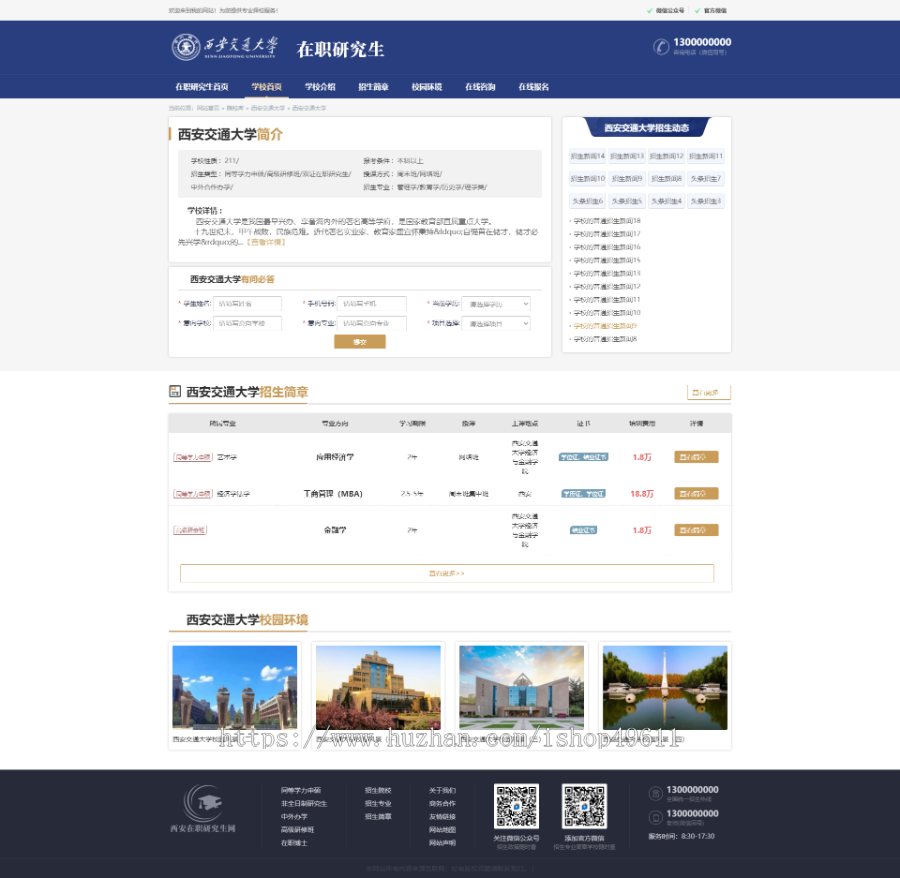Image resolution: width=900 pixels, height=878 pixels.
Task: Click the Xi'an Jiaotong University logo in header
Action: point(225,47)
